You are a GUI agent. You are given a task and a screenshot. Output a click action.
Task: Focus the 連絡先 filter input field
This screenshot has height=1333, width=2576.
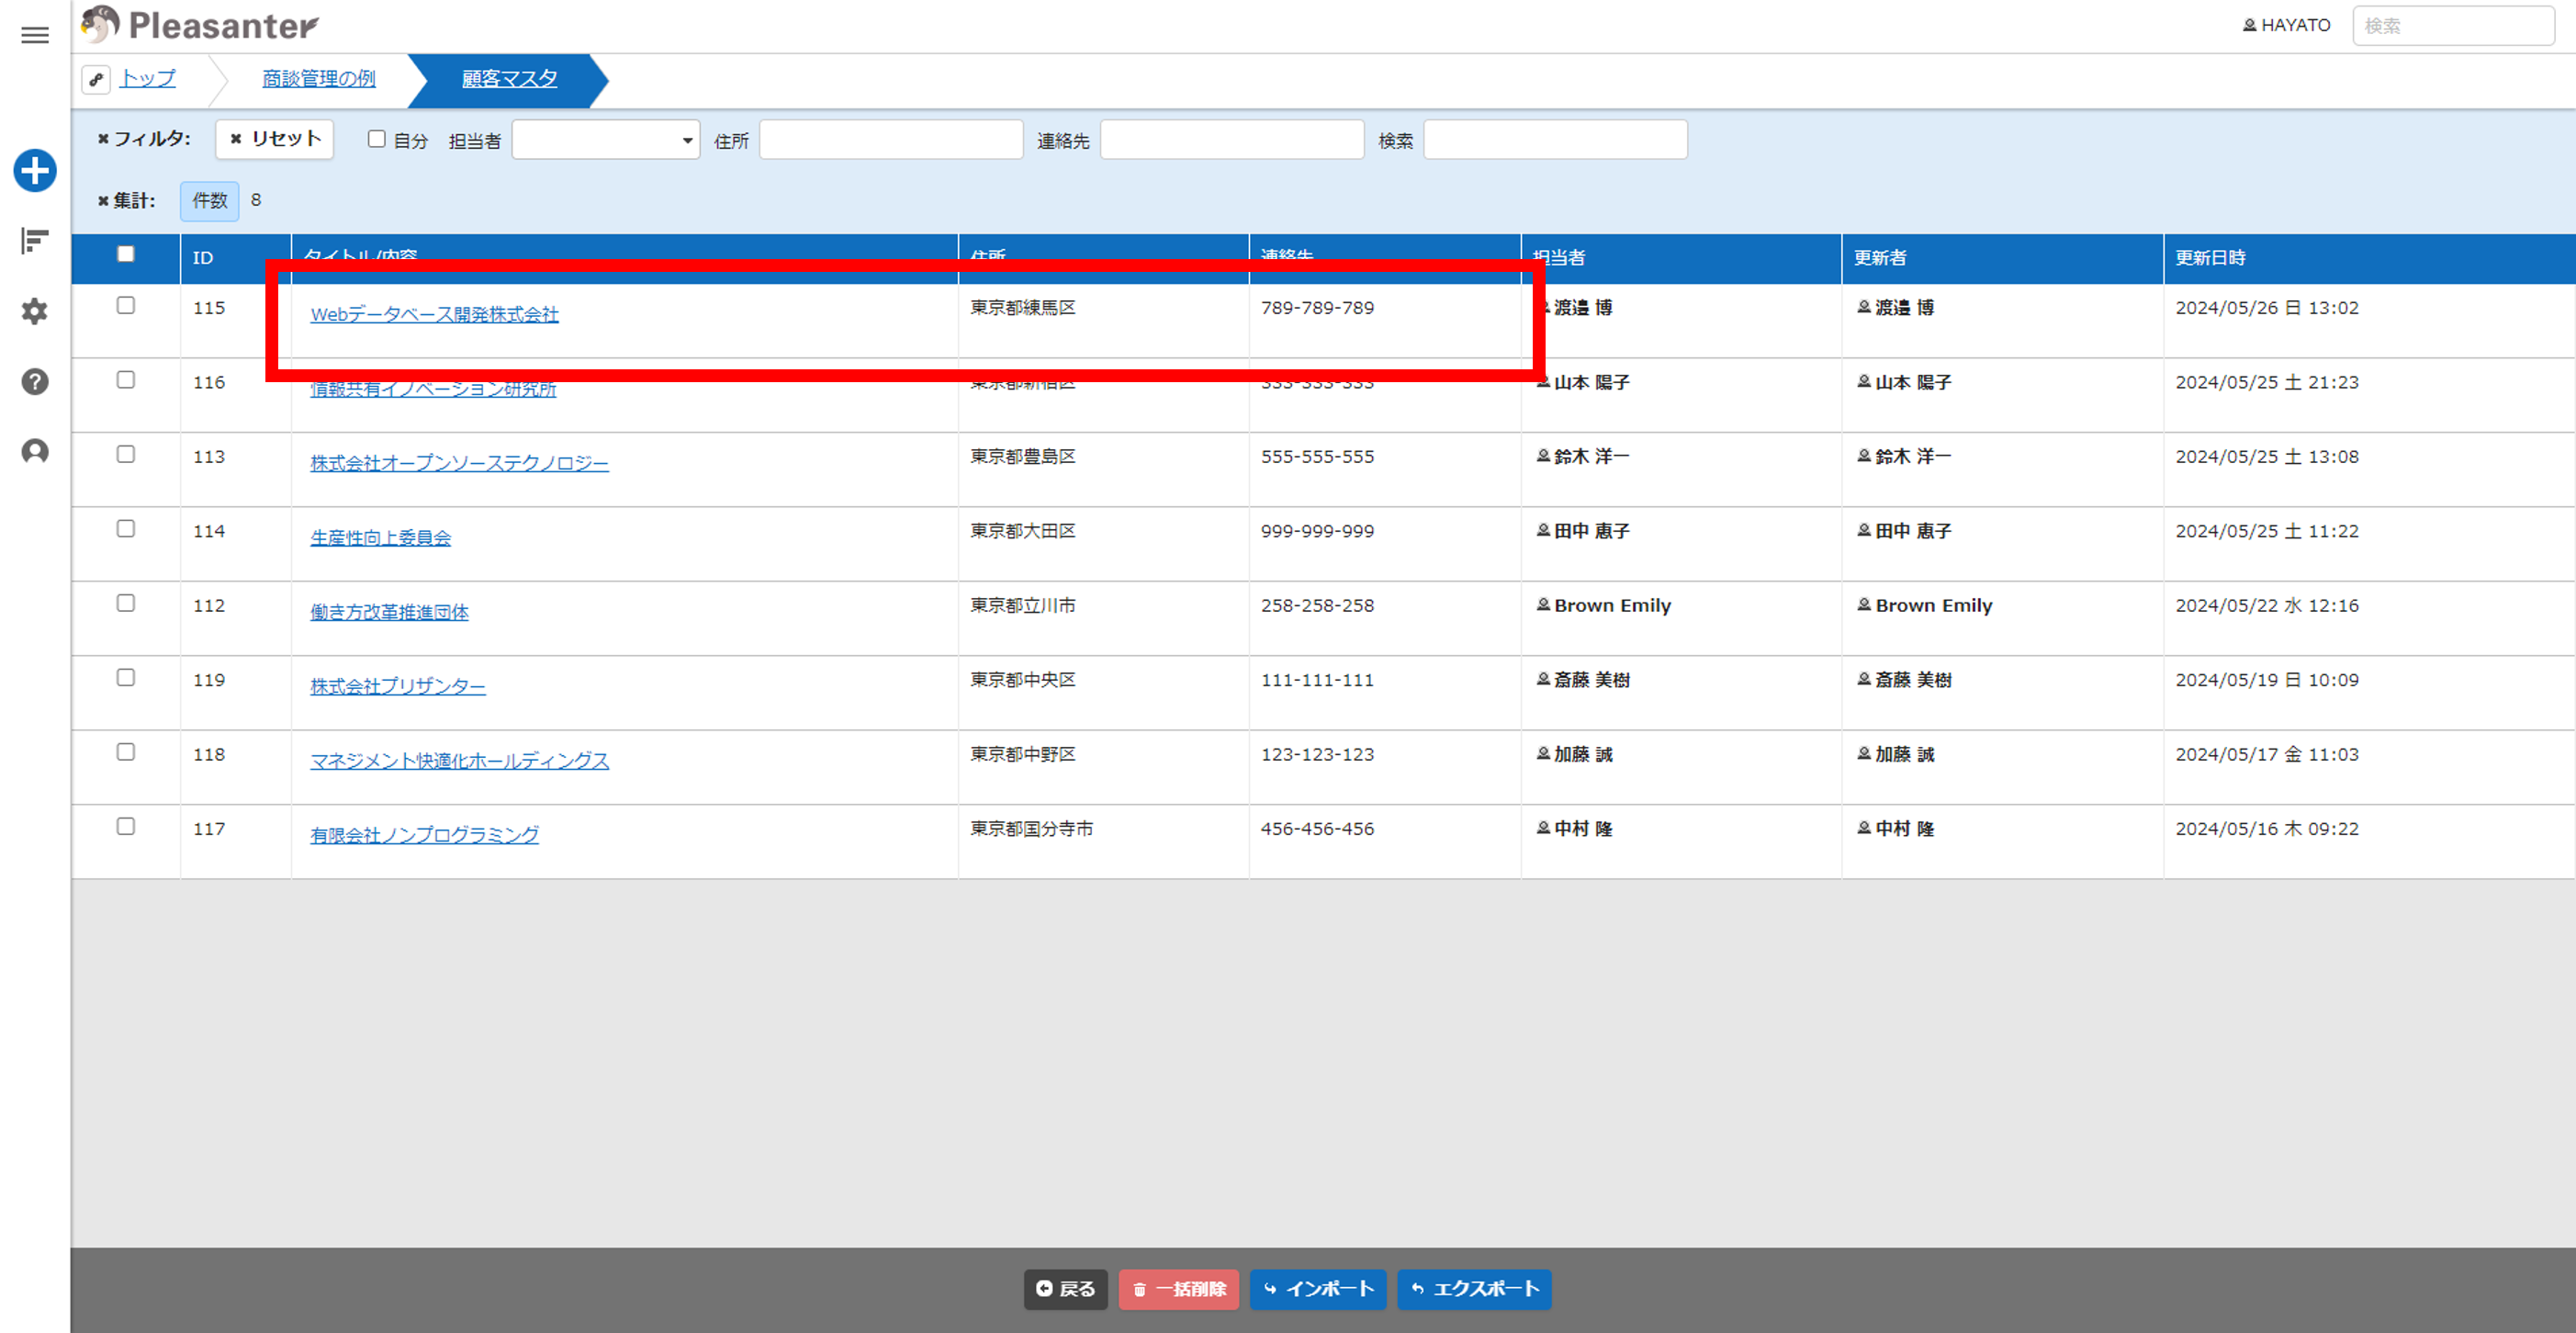1232,140
